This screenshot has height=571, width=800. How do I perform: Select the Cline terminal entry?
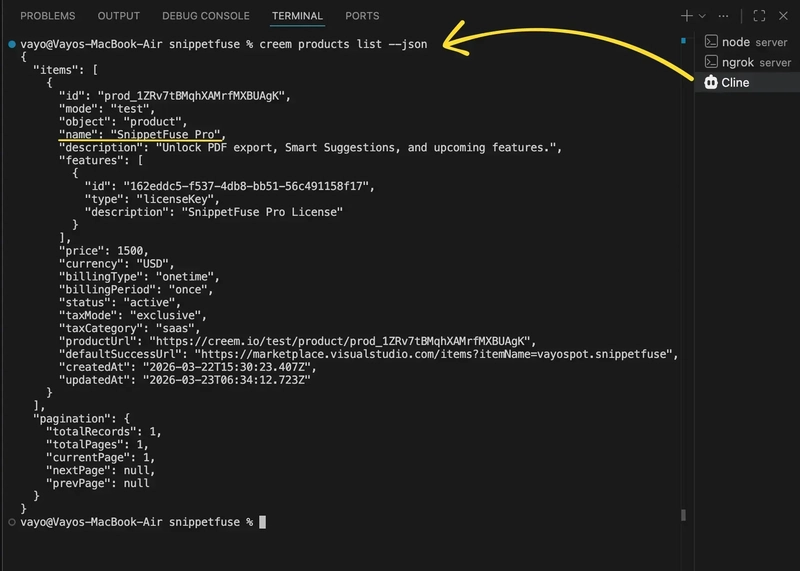747,83
